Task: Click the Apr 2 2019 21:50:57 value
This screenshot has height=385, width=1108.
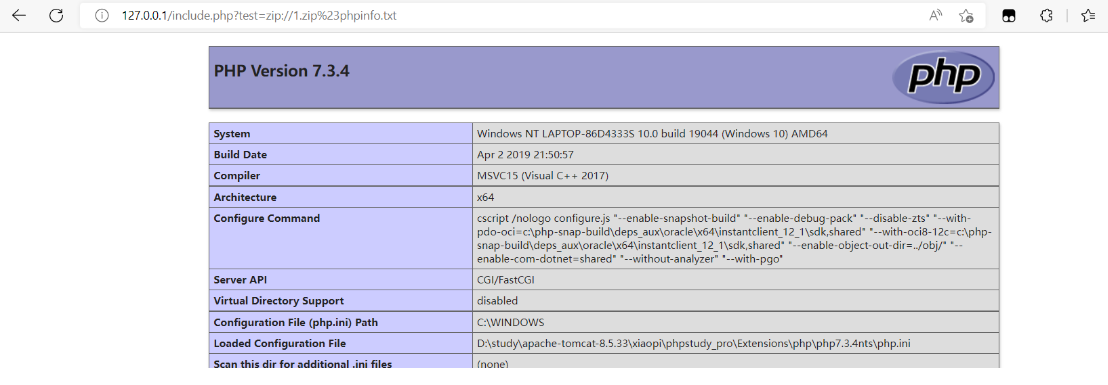Action: (525, 154)
